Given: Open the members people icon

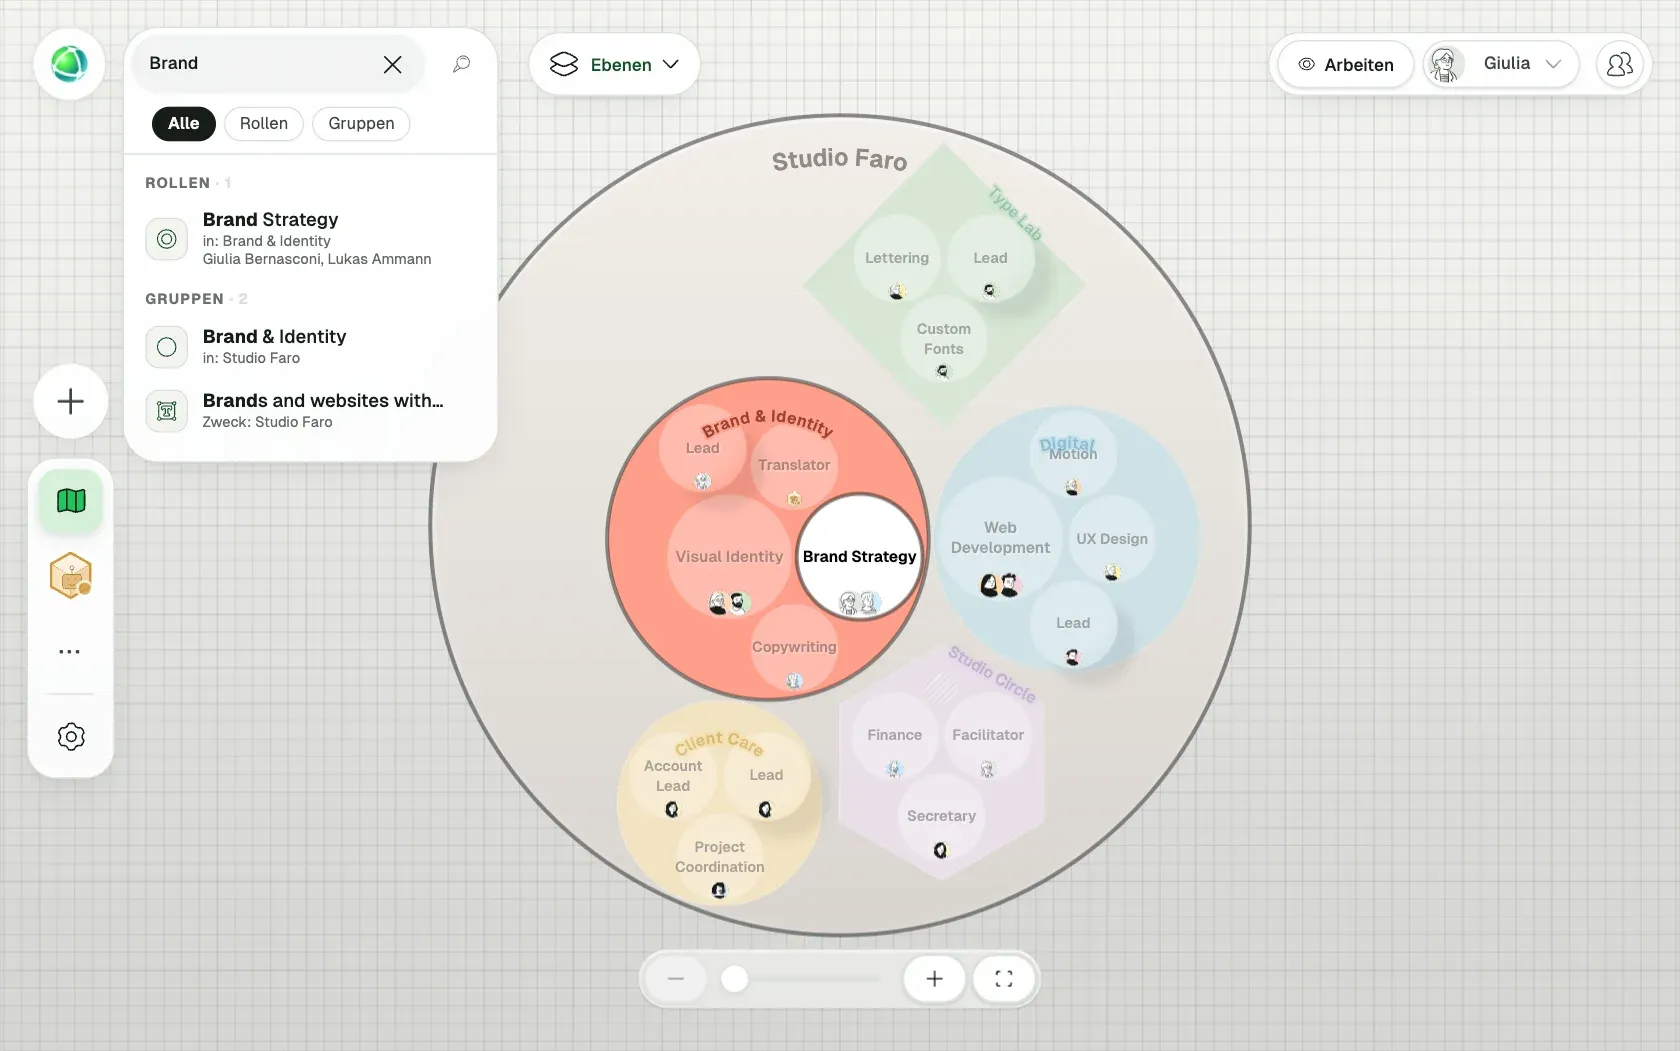Looking at the screenshot, I should tap(1619, 65).
